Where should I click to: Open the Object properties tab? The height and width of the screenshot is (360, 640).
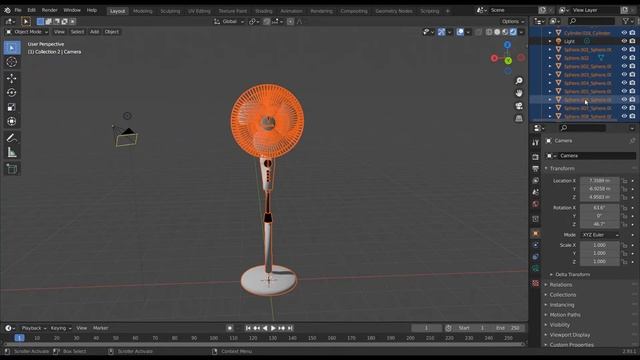click(x=536, y=233)
